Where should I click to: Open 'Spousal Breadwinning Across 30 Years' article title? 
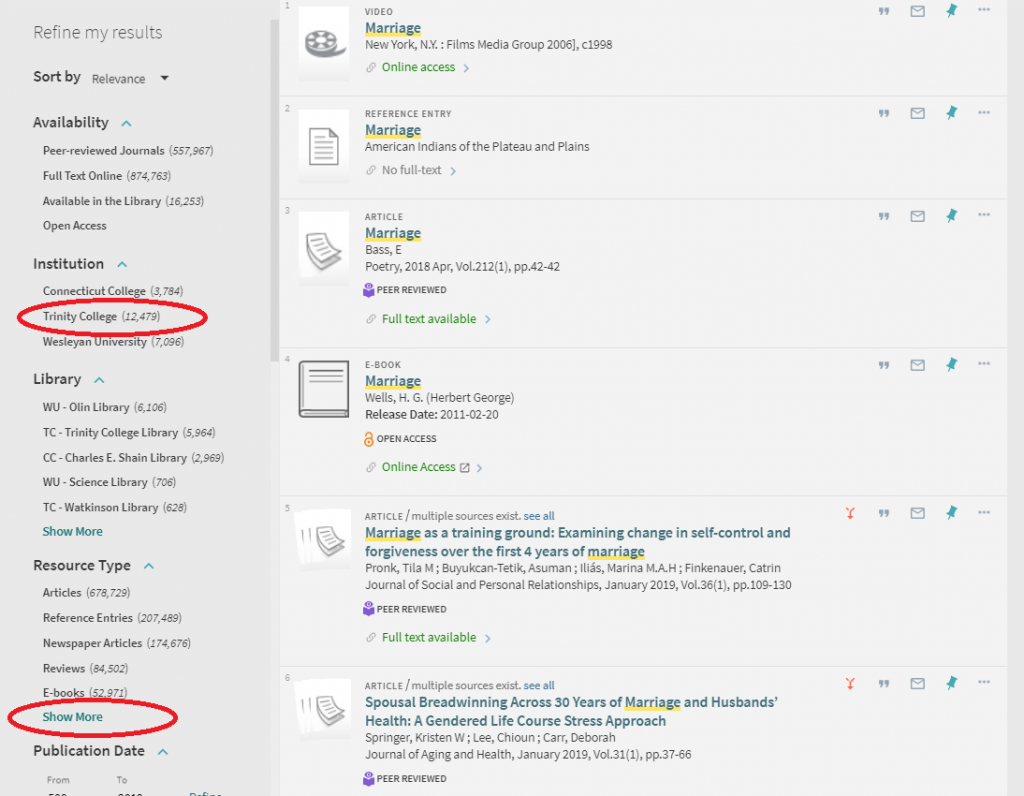click(571, 712)
